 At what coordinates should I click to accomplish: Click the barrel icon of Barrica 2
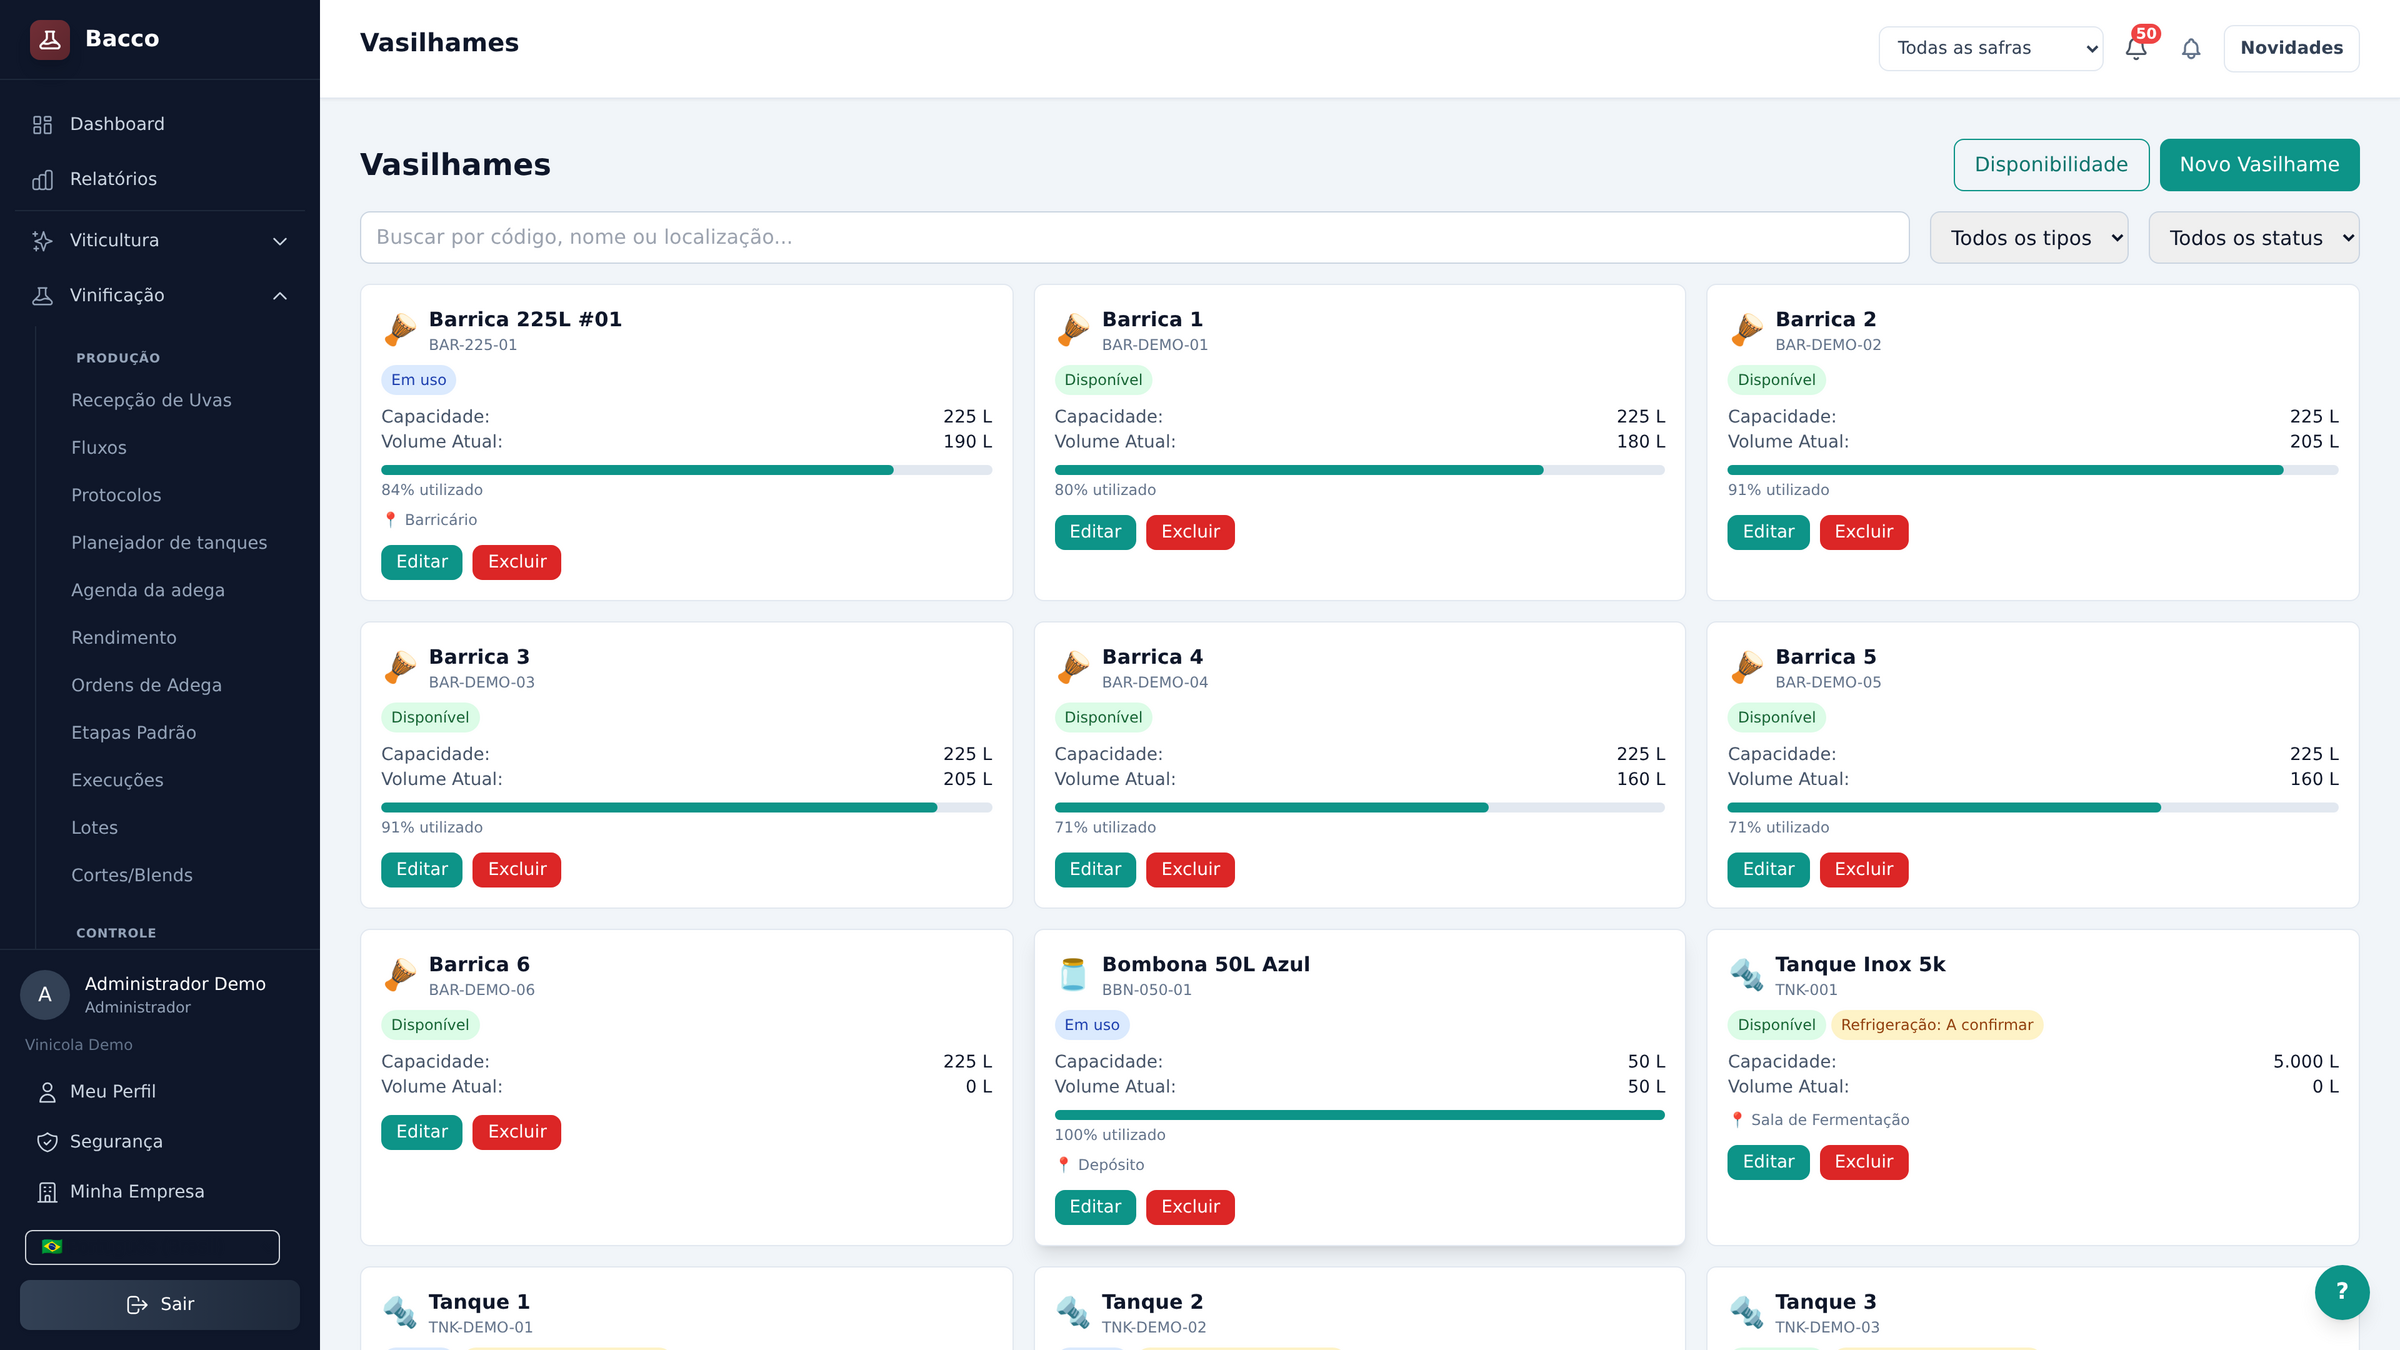[1746, 329]
